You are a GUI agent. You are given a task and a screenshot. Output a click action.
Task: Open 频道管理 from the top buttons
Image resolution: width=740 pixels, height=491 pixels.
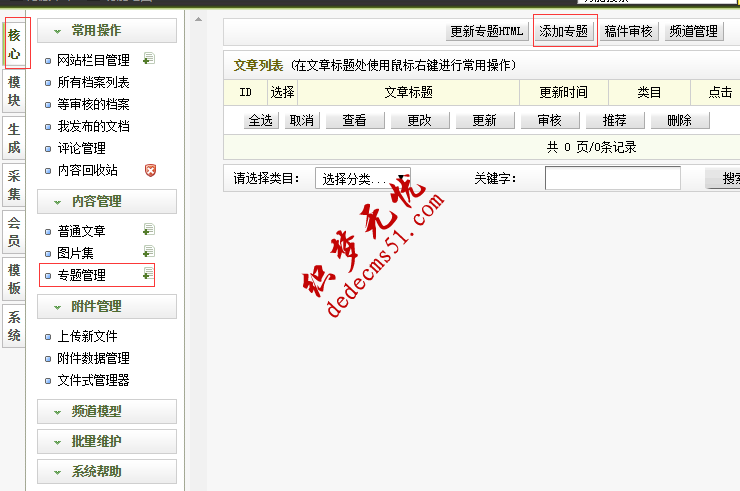pos(694,32)
